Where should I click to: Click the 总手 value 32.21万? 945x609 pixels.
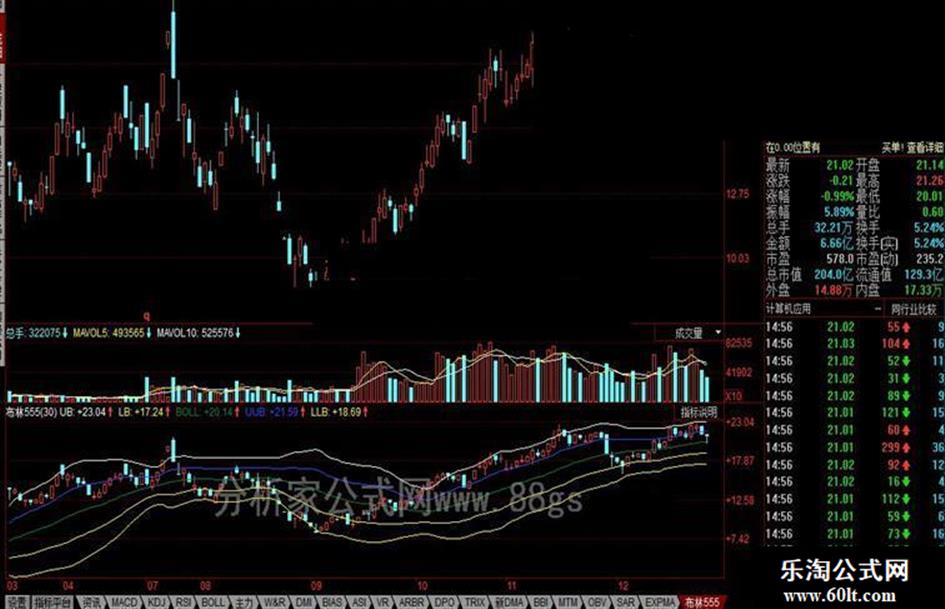tap(834, 228)
